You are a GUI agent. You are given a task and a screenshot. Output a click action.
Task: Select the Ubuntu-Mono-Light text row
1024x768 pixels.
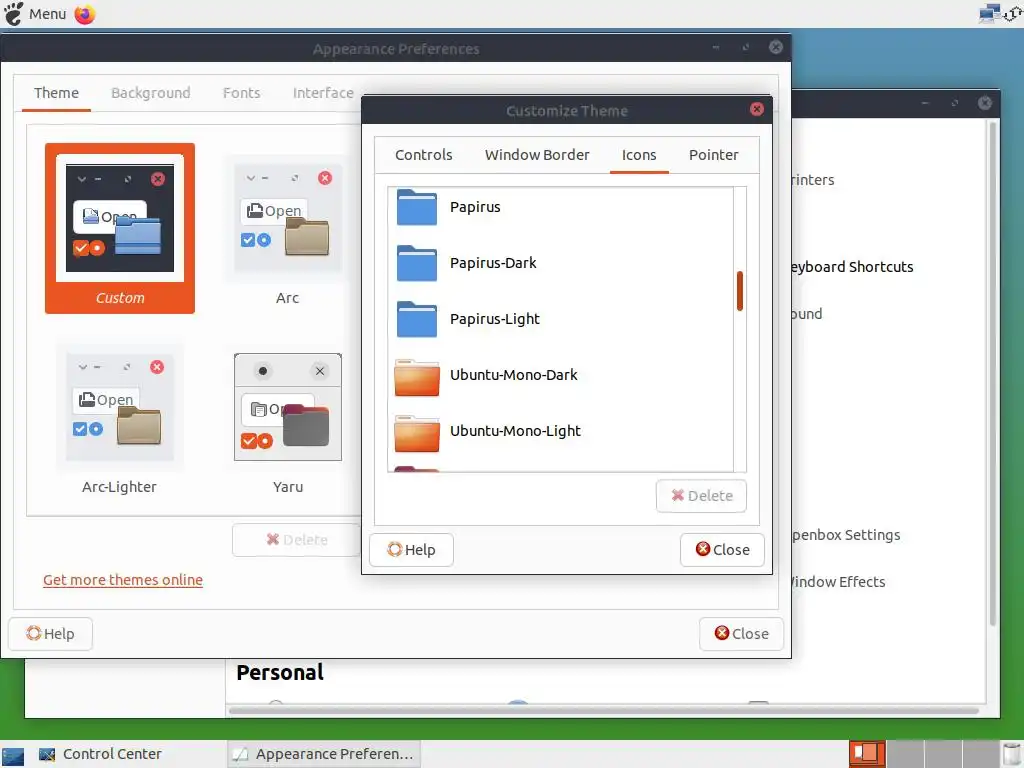coord(515,431)
